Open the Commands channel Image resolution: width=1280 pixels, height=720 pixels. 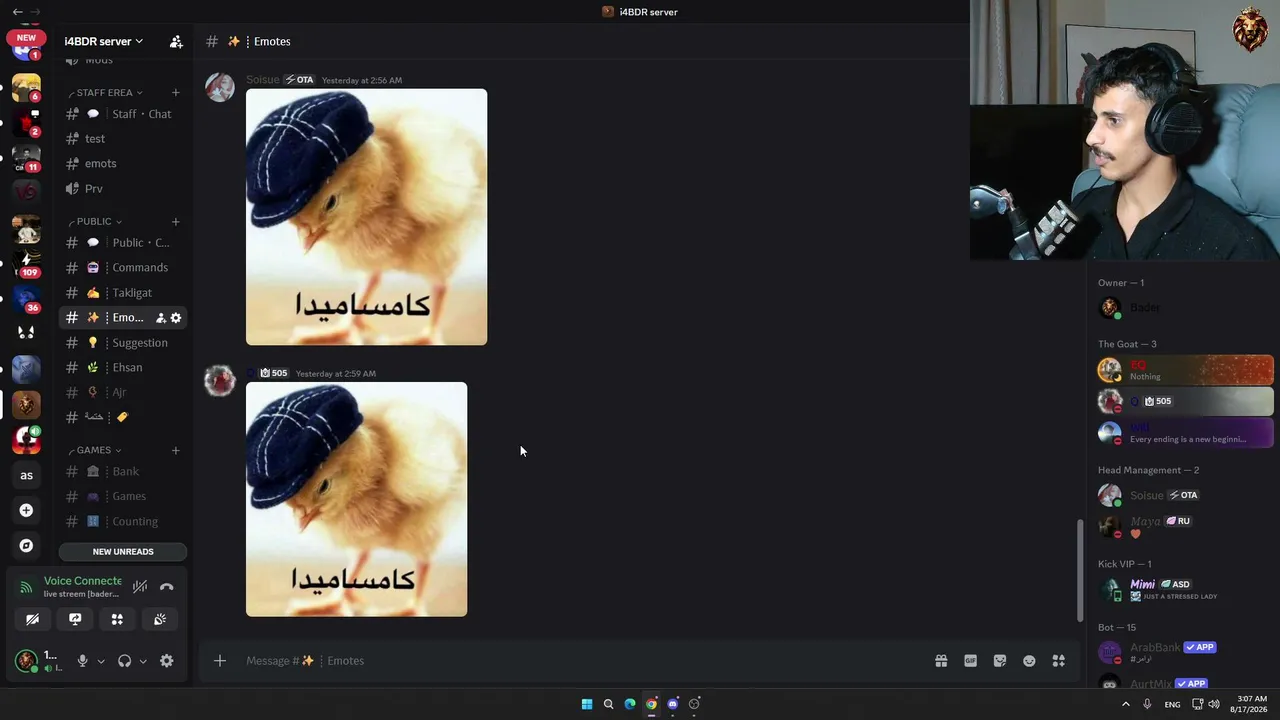tap(123, 268)
